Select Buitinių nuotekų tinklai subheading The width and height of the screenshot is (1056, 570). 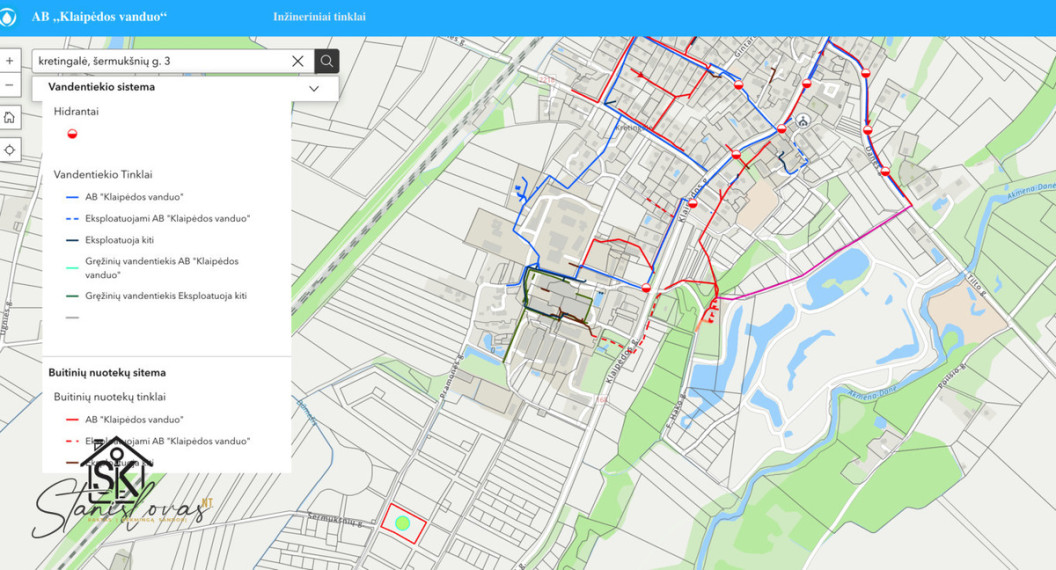[110, 397]
